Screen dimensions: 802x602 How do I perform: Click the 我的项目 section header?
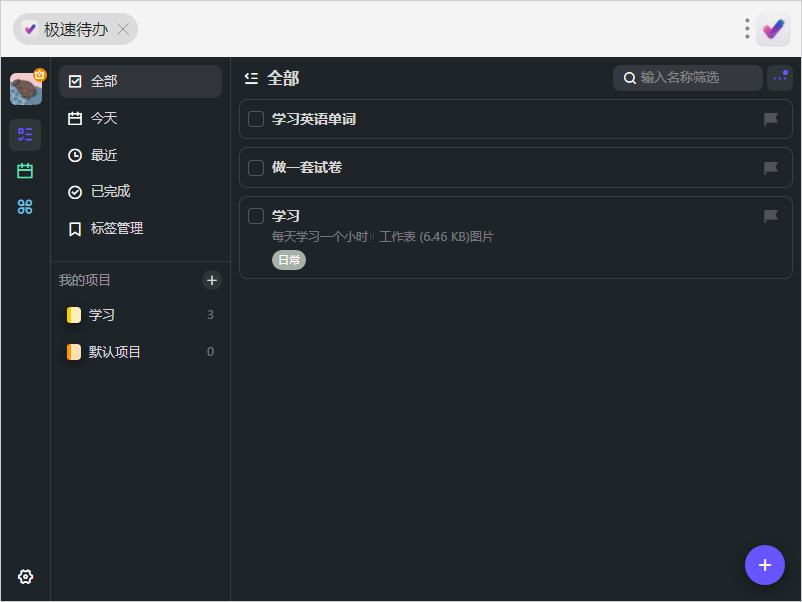point(84,280)
